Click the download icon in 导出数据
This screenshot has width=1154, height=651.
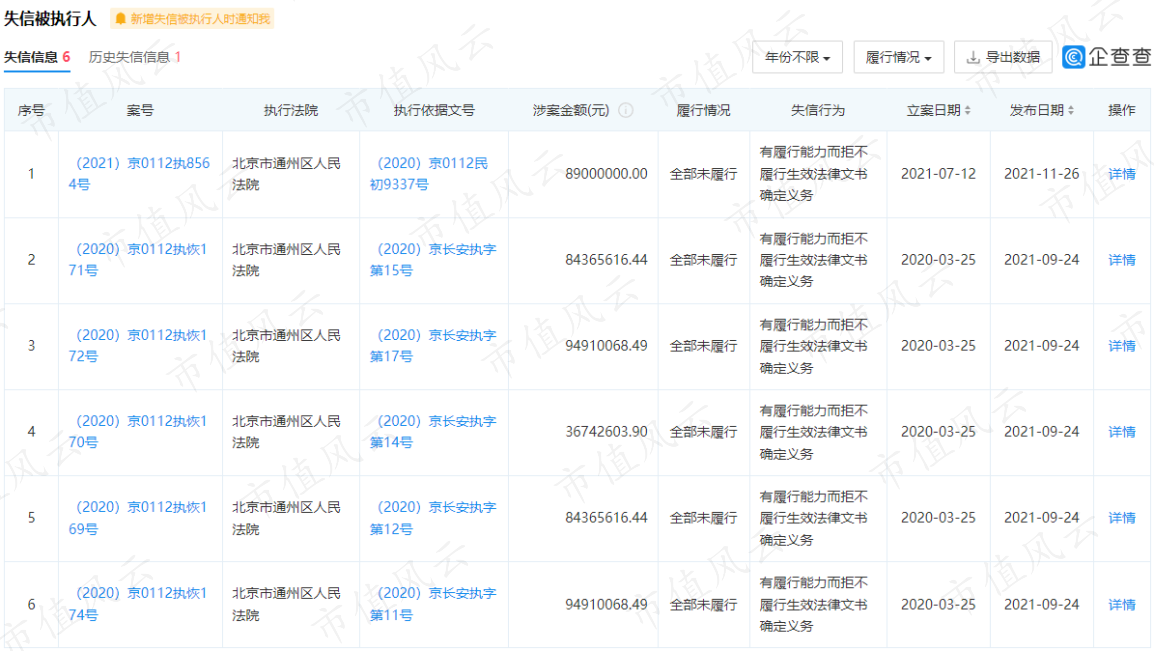[x=973, y=57]
